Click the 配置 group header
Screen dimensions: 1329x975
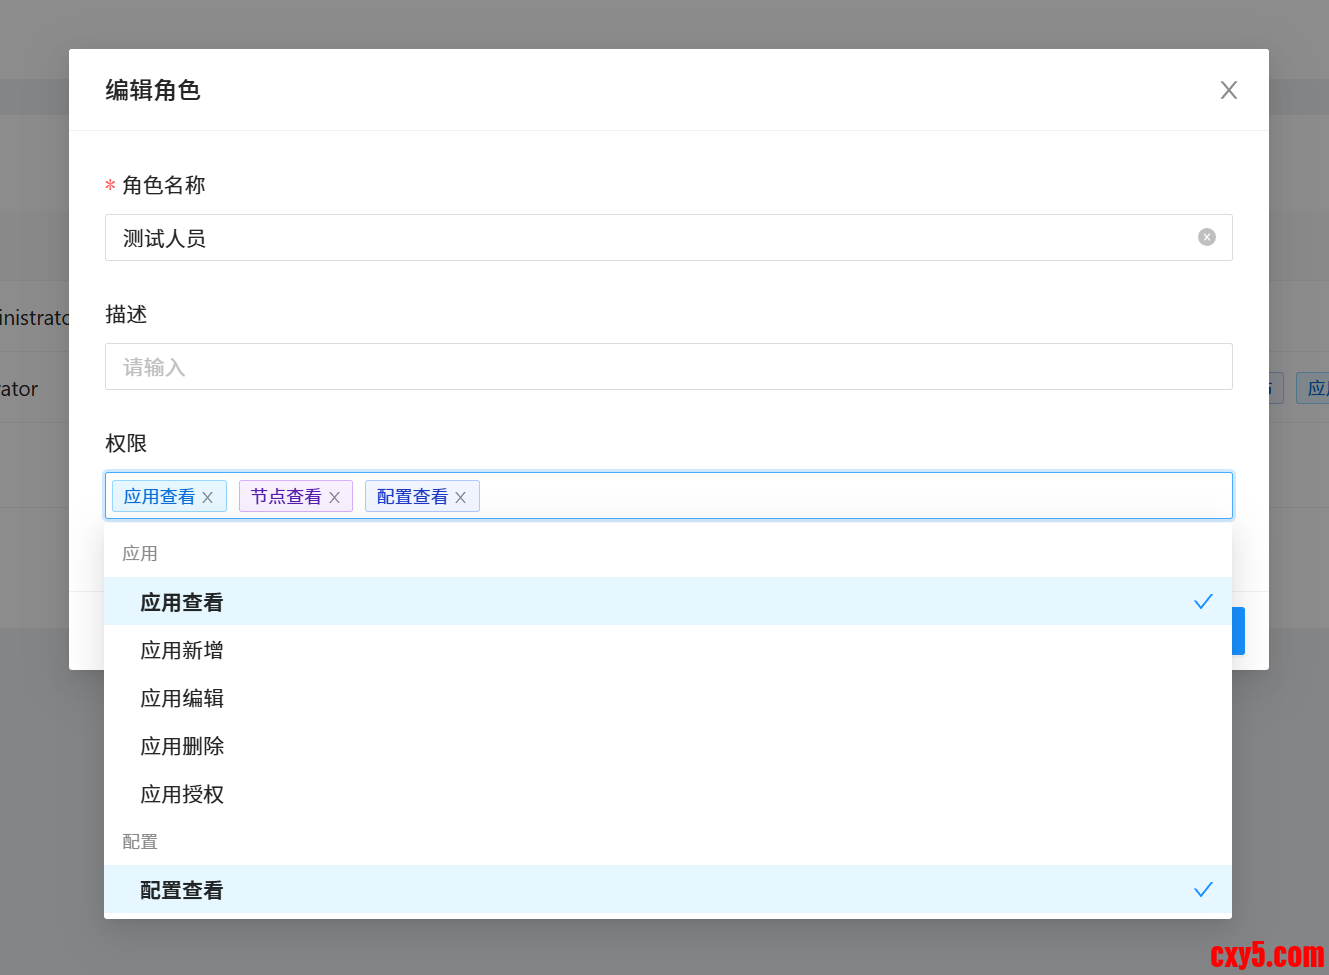pos(140,841)
